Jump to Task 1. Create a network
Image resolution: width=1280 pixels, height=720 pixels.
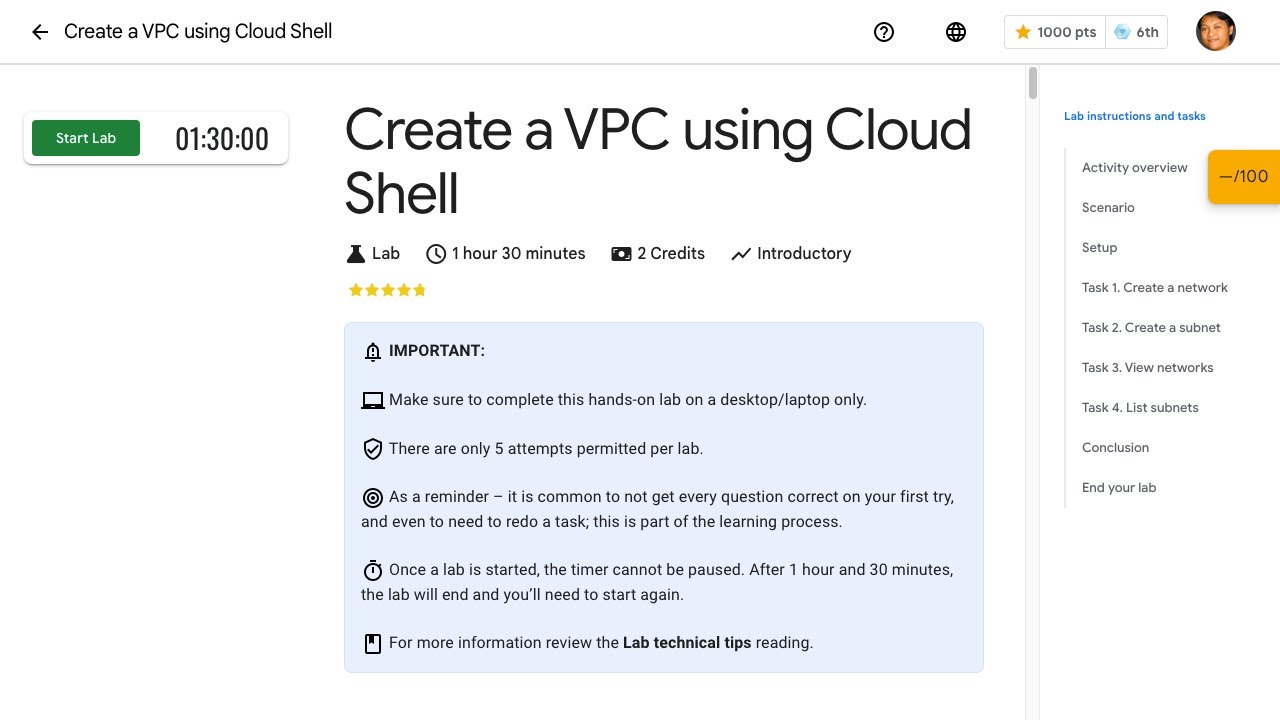pyautogui.click(x=1154, y=288)
